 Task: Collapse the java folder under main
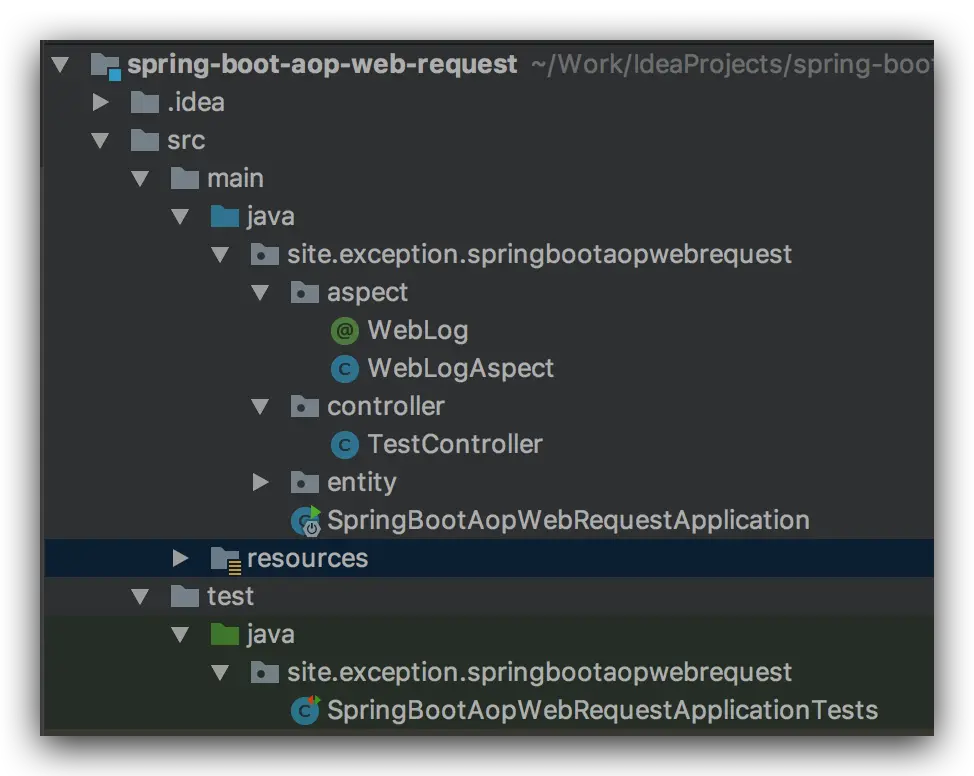(x=180, y=217)
